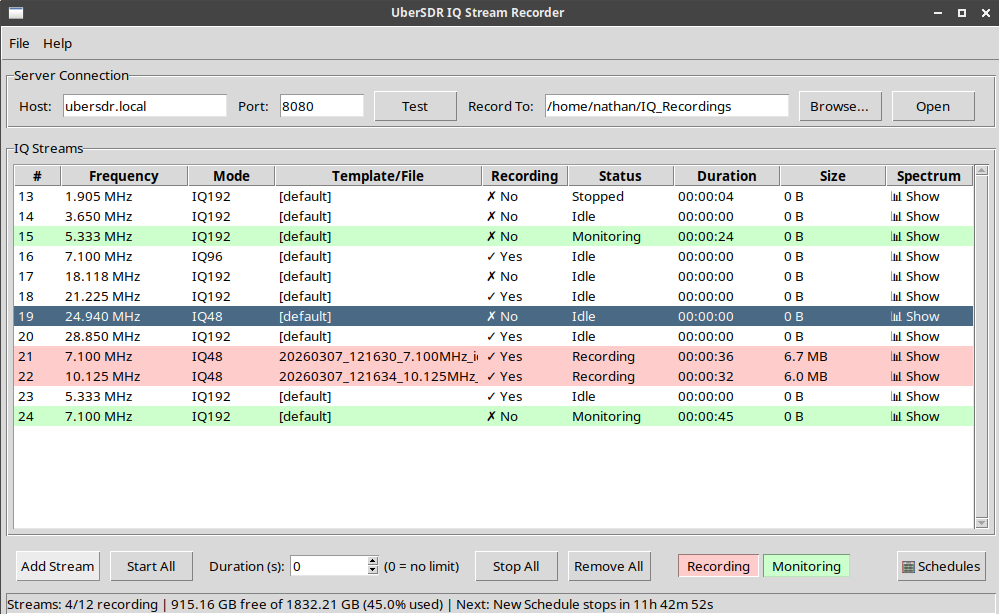Open the Schedules panel
This screenshot has width=999, height=614.
[941, 566]
